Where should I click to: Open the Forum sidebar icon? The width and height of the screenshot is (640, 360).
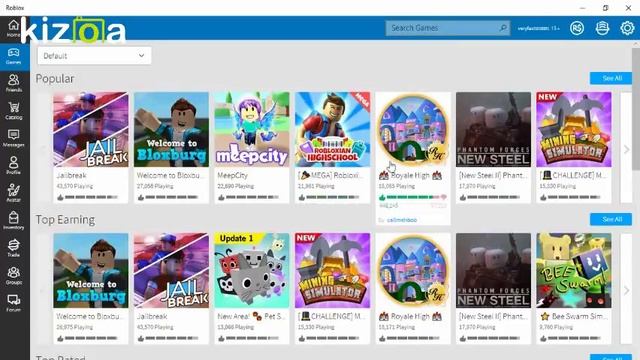13,303
